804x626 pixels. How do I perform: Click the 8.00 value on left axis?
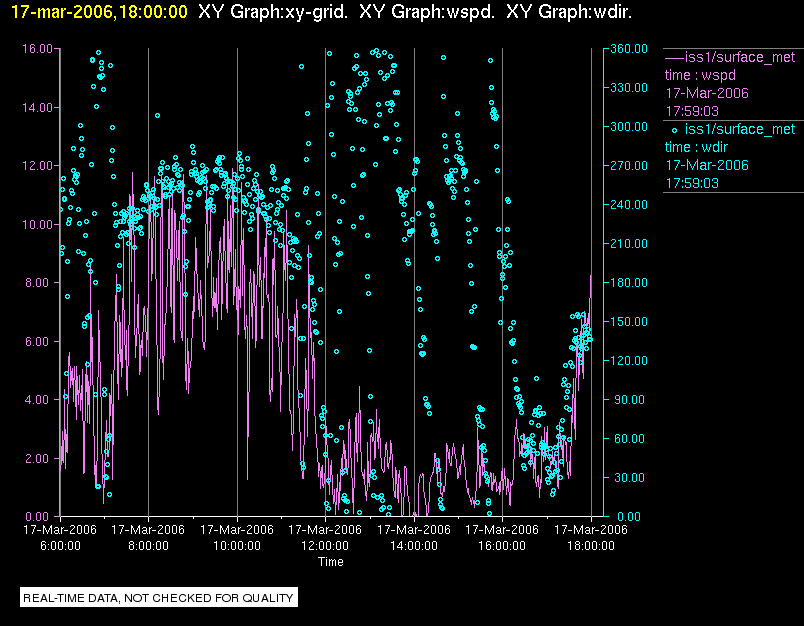pyautogui.click(x=38, y=282)
